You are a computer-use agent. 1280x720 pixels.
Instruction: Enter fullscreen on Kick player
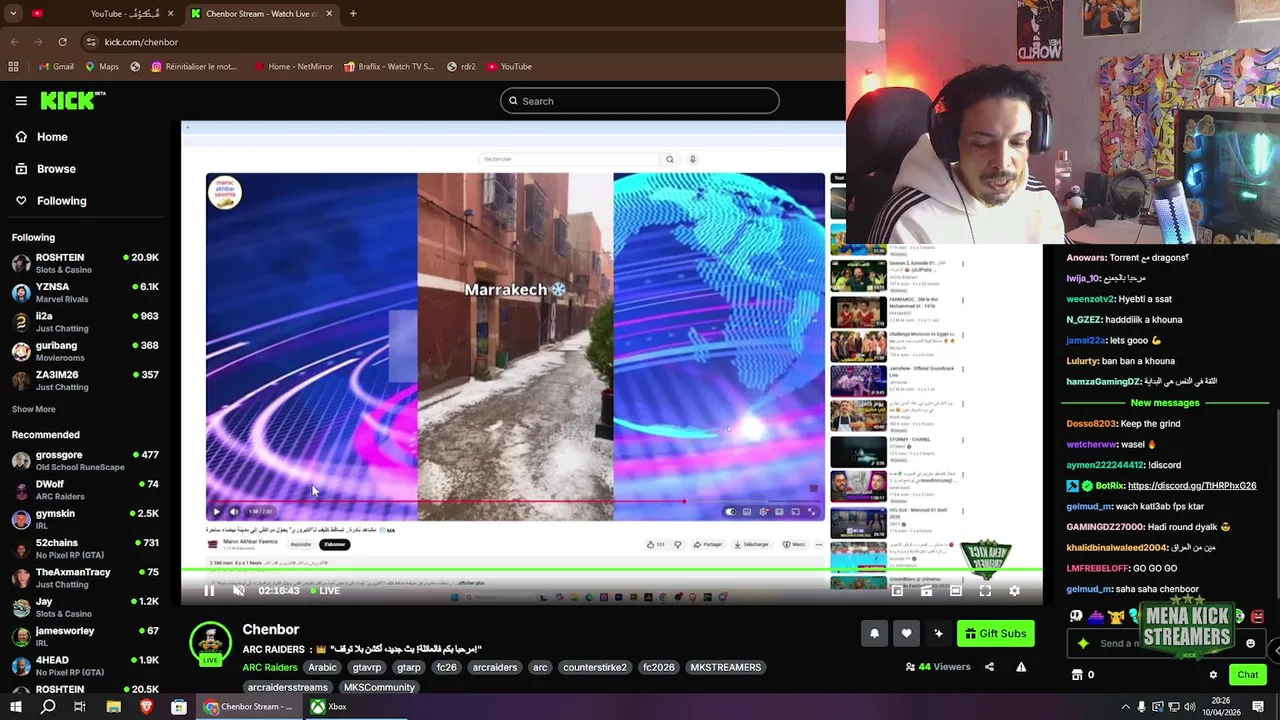point(985,591)
